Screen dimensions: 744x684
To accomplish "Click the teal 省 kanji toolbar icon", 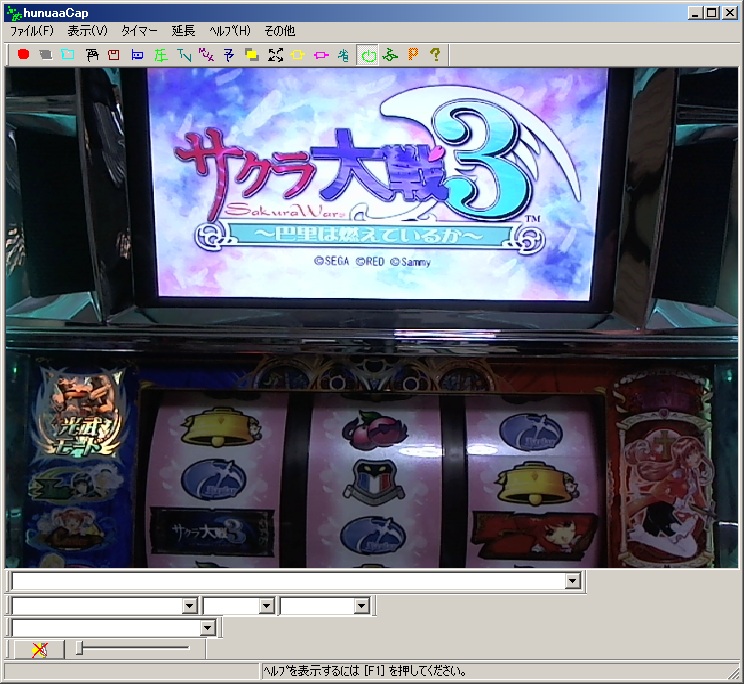I will [344, 55].
